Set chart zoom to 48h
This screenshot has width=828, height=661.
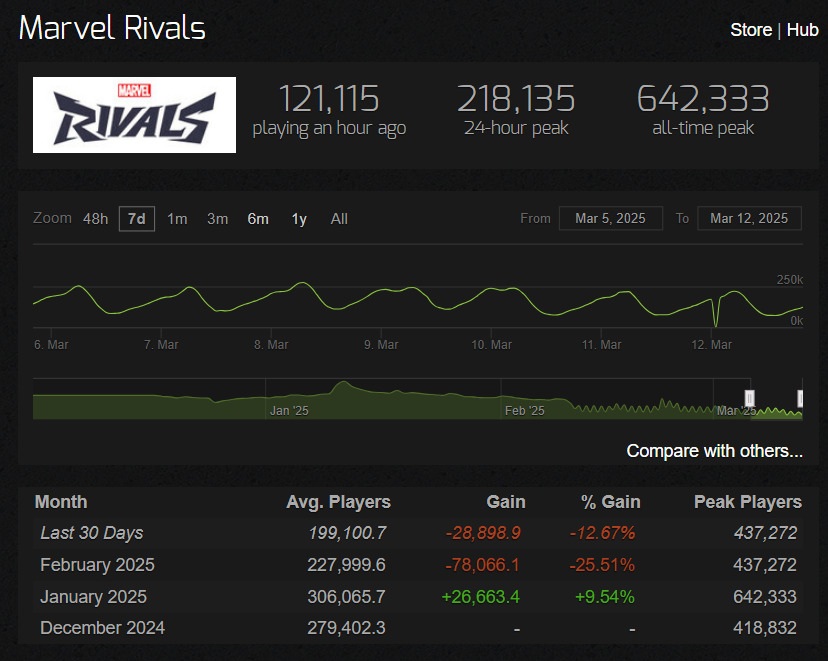[96, 219]
